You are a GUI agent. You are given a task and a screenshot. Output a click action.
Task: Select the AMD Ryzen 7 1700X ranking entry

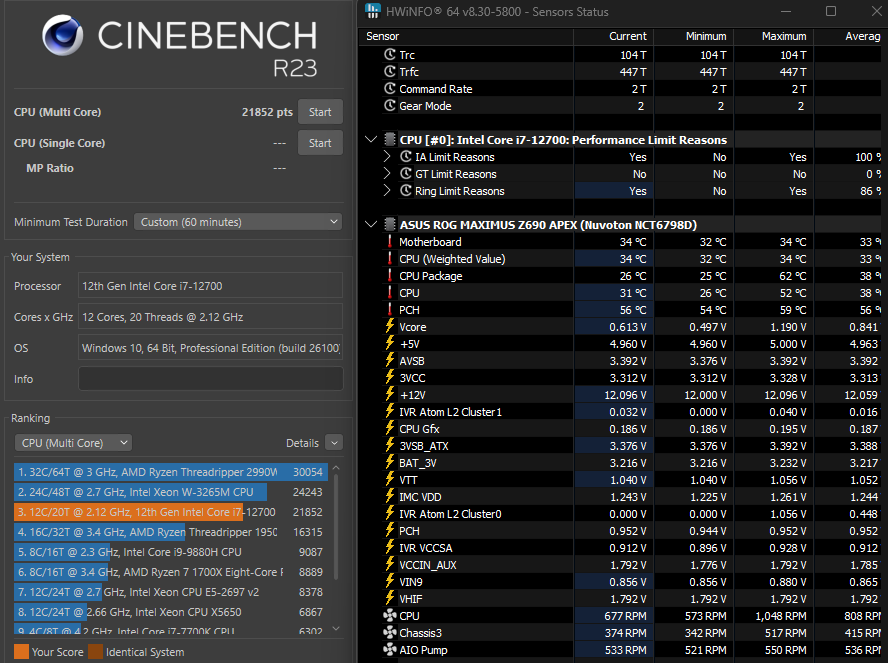coord(170,572)
